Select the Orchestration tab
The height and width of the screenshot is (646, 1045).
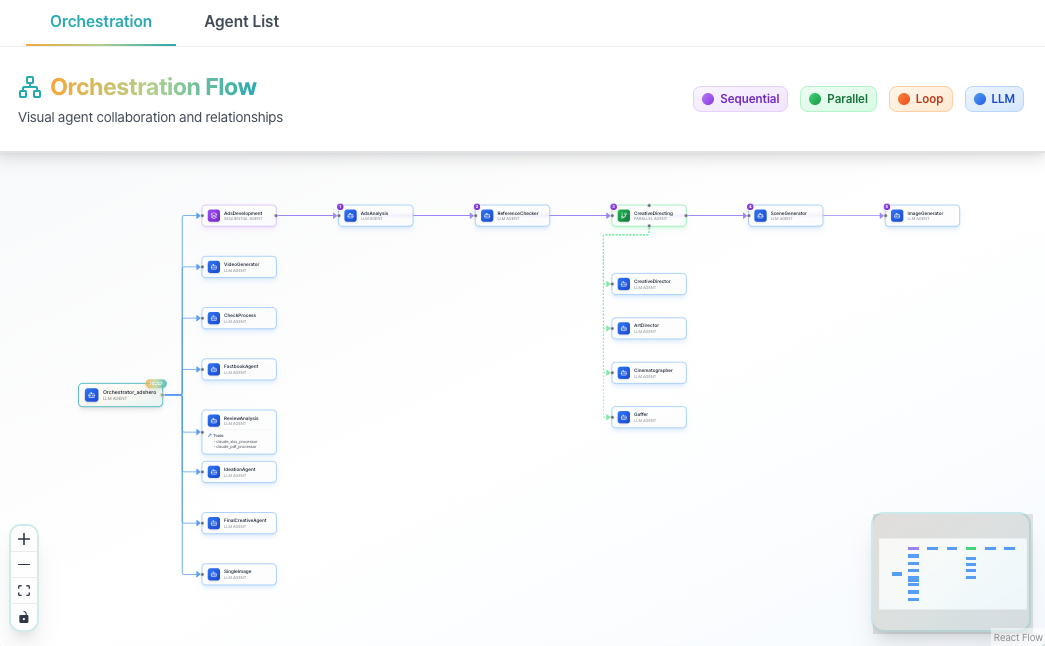tap(100, 21)
